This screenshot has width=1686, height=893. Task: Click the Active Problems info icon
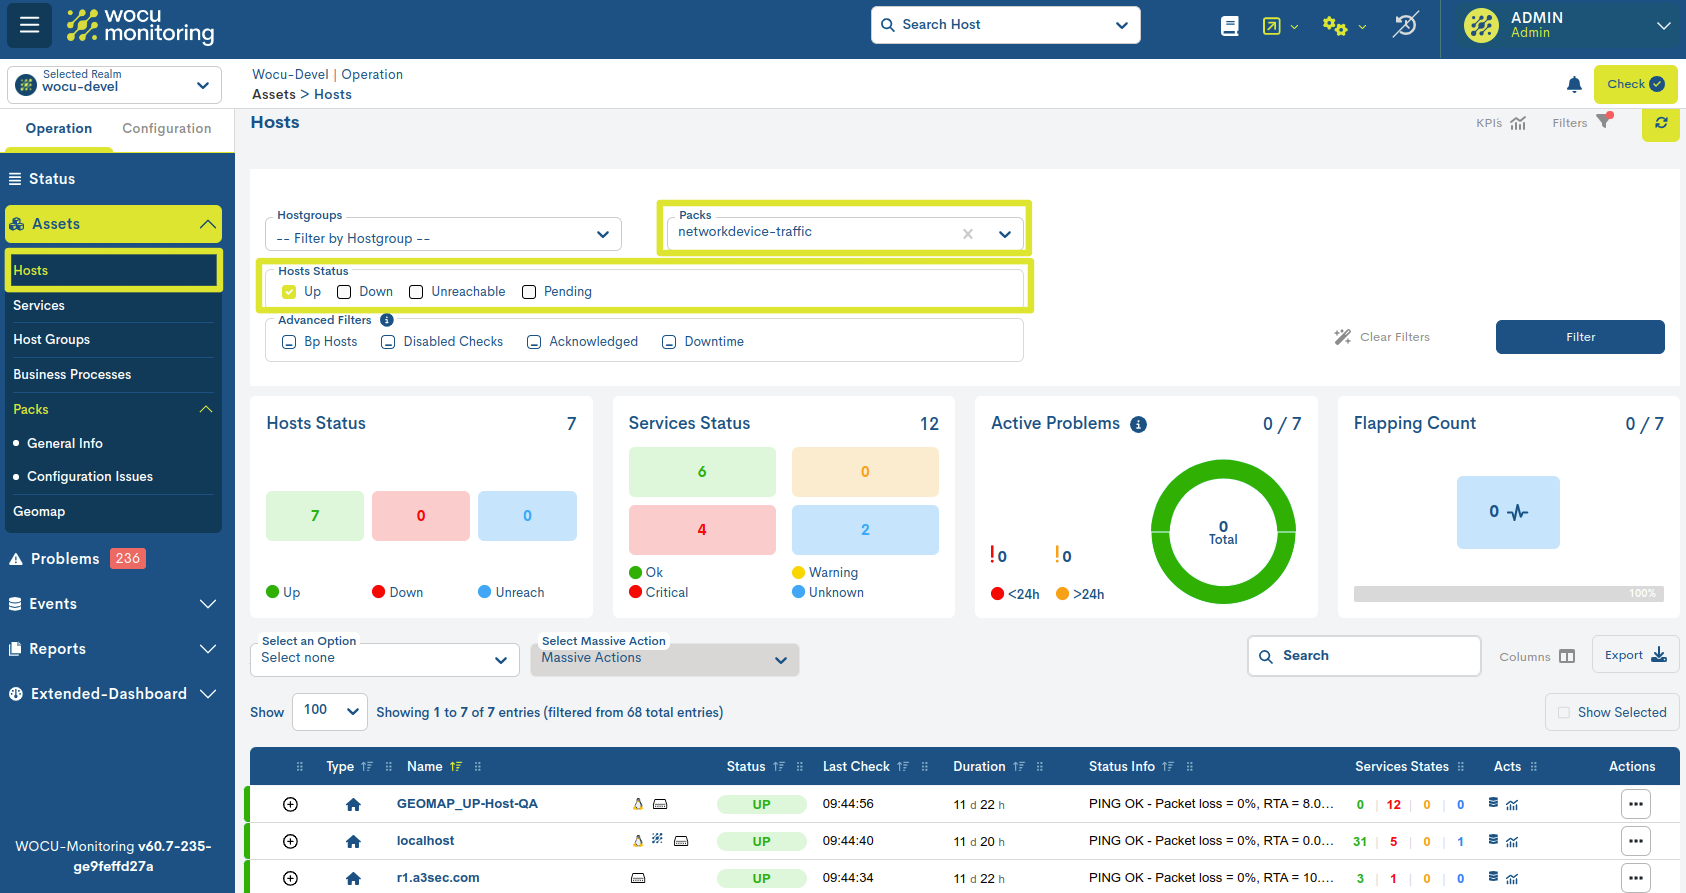1138,424
